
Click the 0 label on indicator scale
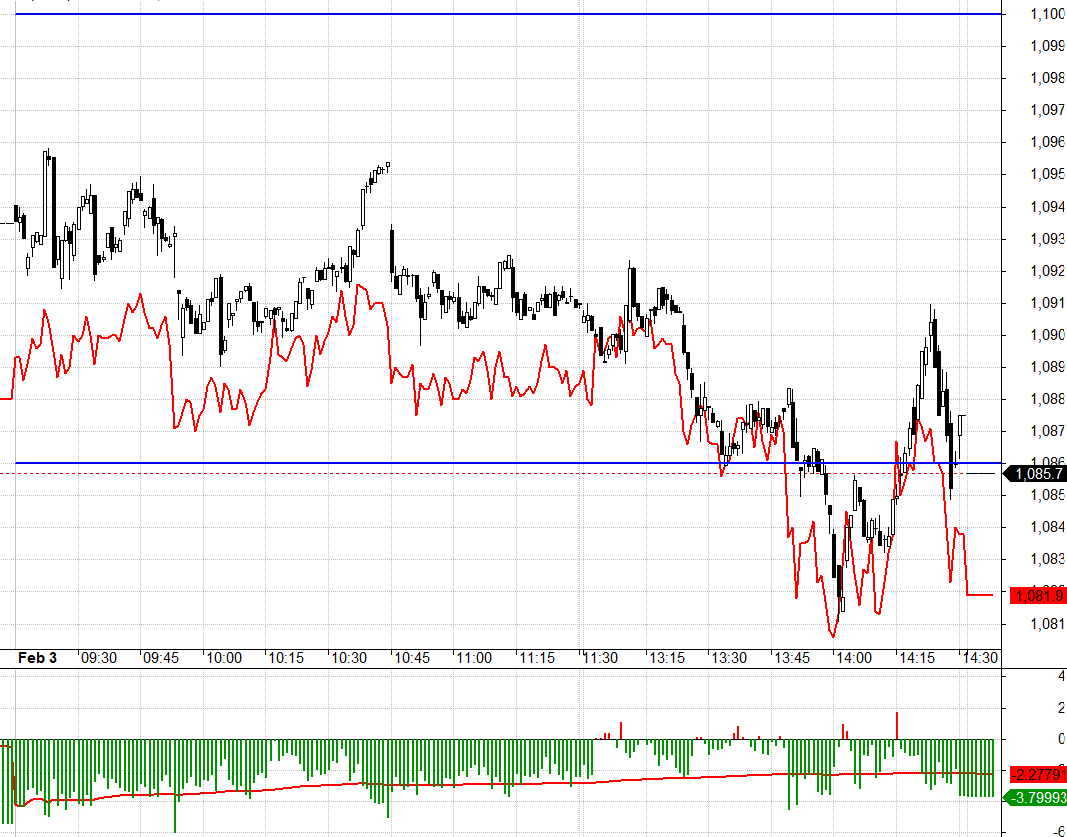point(1062,738)
